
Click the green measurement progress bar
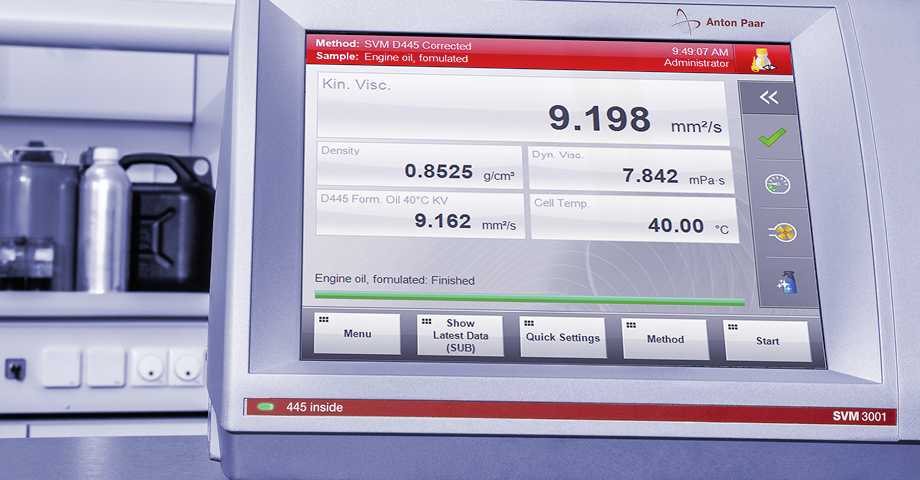coord(529,298)
